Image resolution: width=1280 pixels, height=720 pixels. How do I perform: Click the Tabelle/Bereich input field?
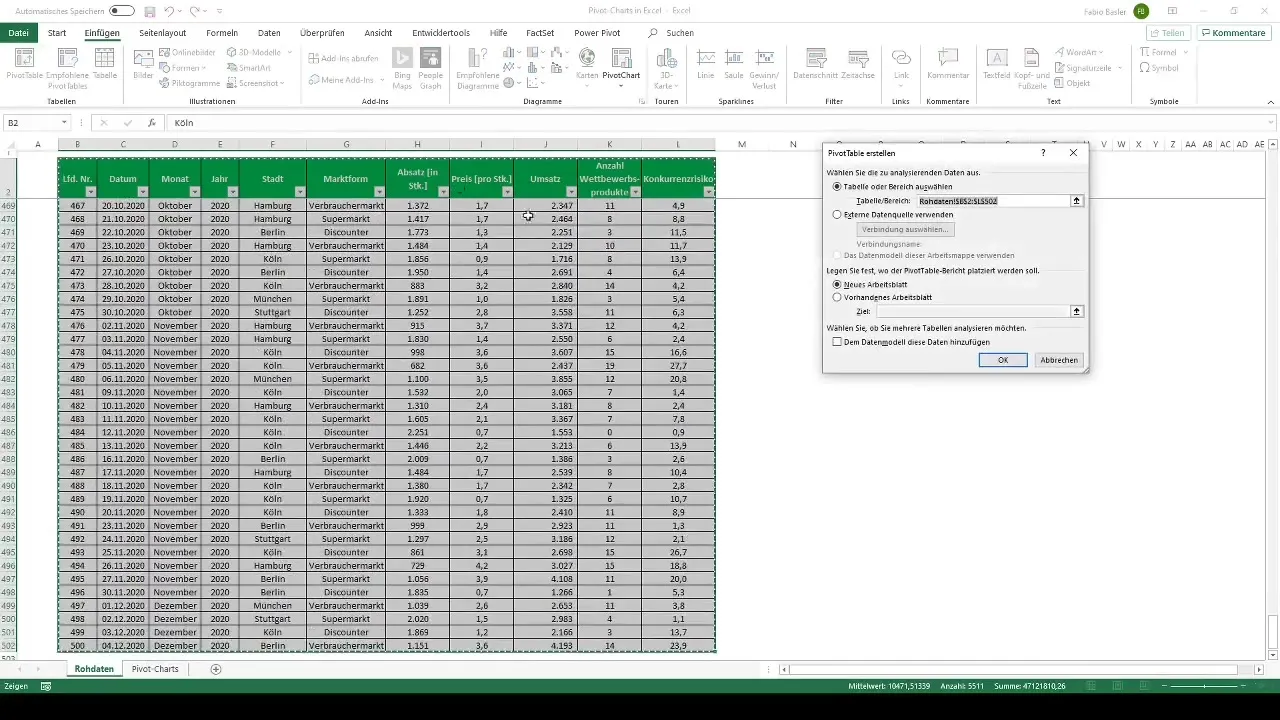pos(994,201)
